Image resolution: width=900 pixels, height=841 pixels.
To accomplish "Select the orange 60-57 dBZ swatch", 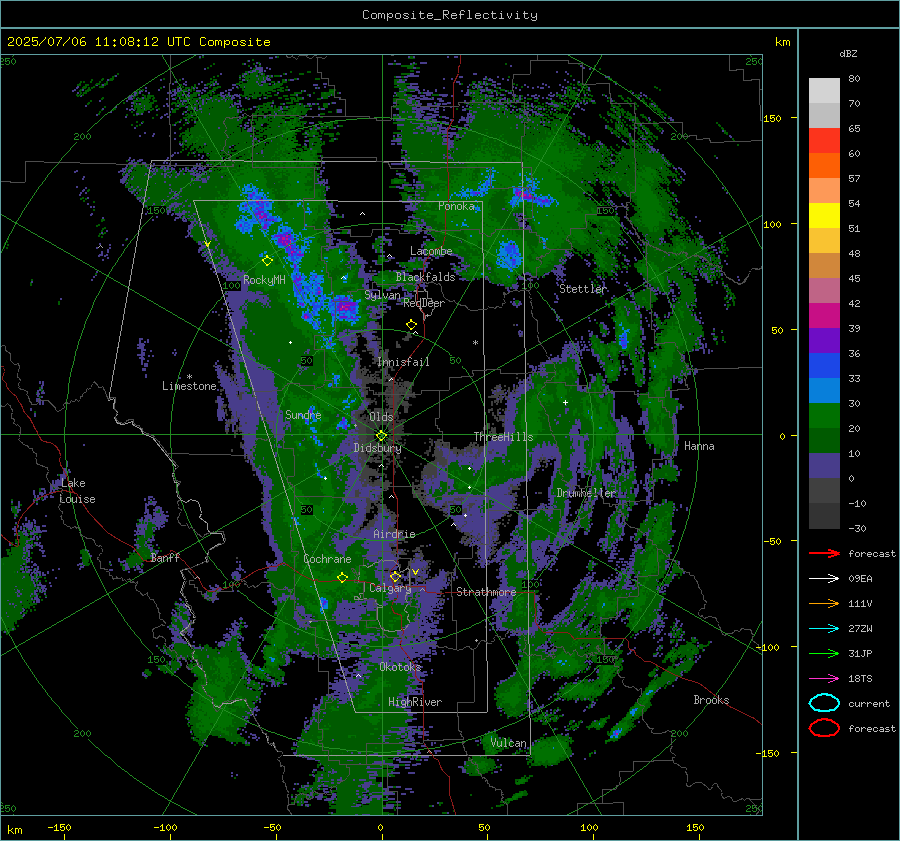I will (x=824, y=166).
